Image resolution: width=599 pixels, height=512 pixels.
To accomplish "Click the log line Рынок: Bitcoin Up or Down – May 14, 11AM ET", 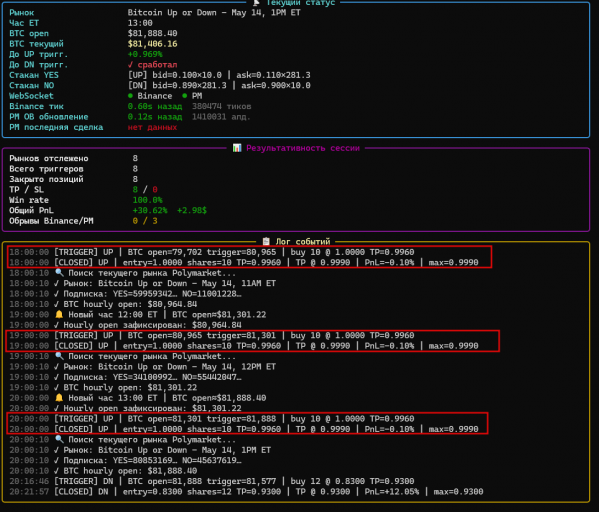I will [142, 283].
